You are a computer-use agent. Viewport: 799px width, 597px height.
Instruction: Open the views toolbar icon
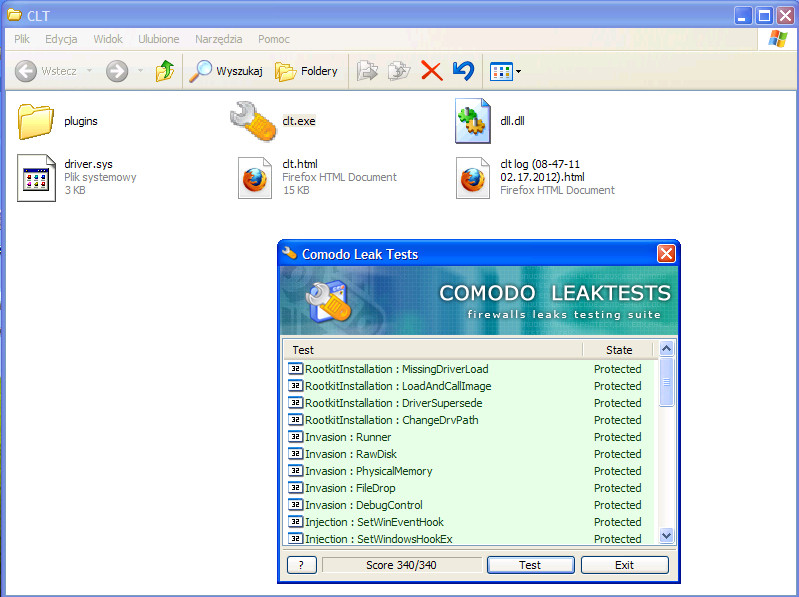click(x=501, y=71)
